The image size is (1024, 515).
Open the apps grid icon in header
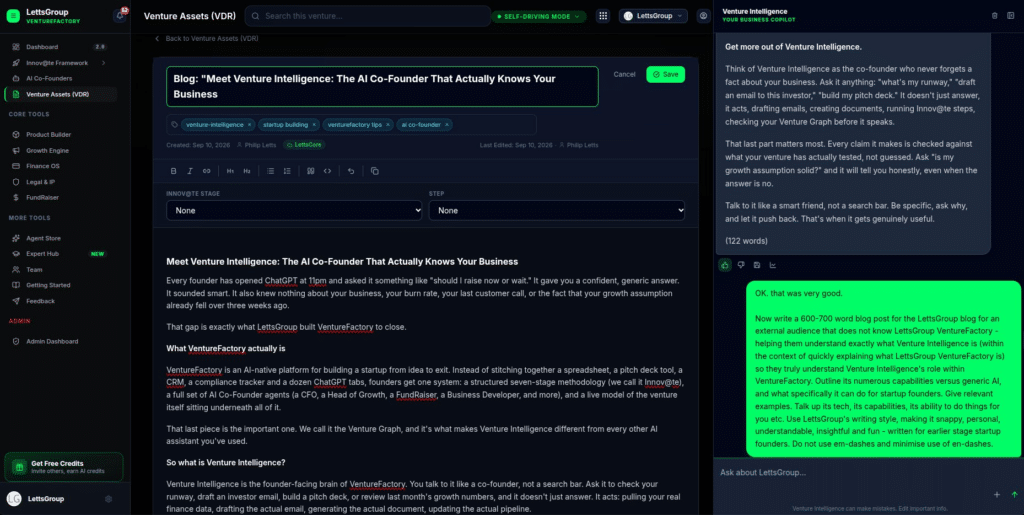pyautogui.click(x=603, y=16)
